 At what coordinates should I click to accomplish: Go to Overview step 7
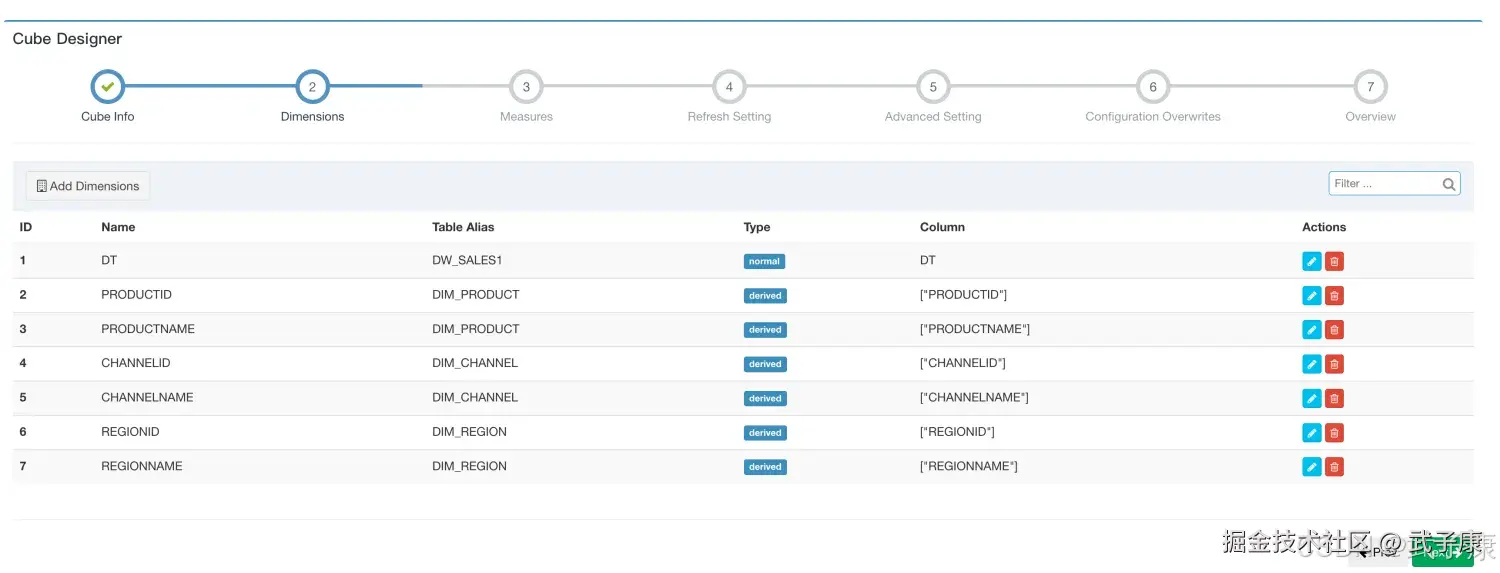pyautogui.click(x=1370, y=87)
